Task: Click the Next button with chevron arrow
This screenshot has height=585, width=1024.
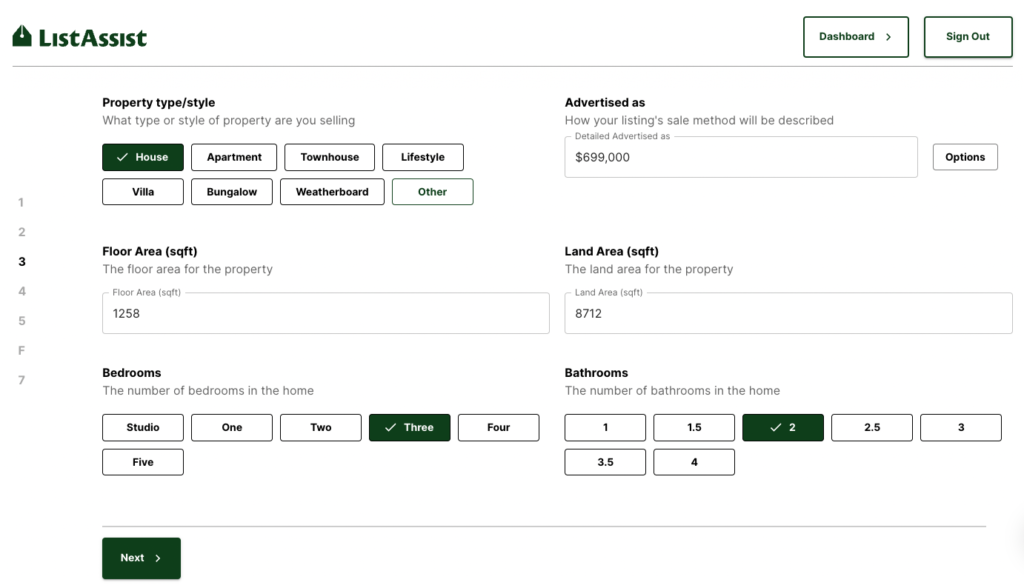Action: coord(141,558)
